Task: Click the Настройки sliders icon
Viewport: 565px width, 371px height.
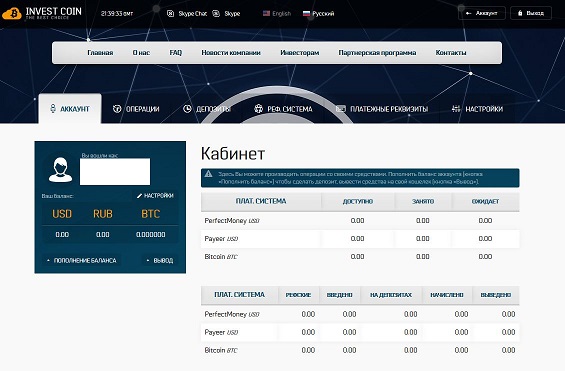Action: (x=456, y=108)
